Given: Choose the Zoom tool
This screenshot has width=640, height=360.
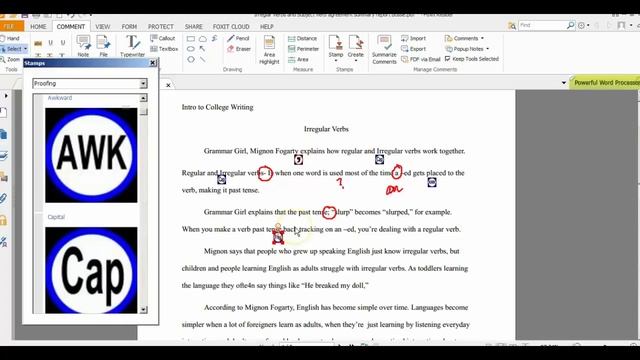Looking at the screenshot, I should coord(10,60).
